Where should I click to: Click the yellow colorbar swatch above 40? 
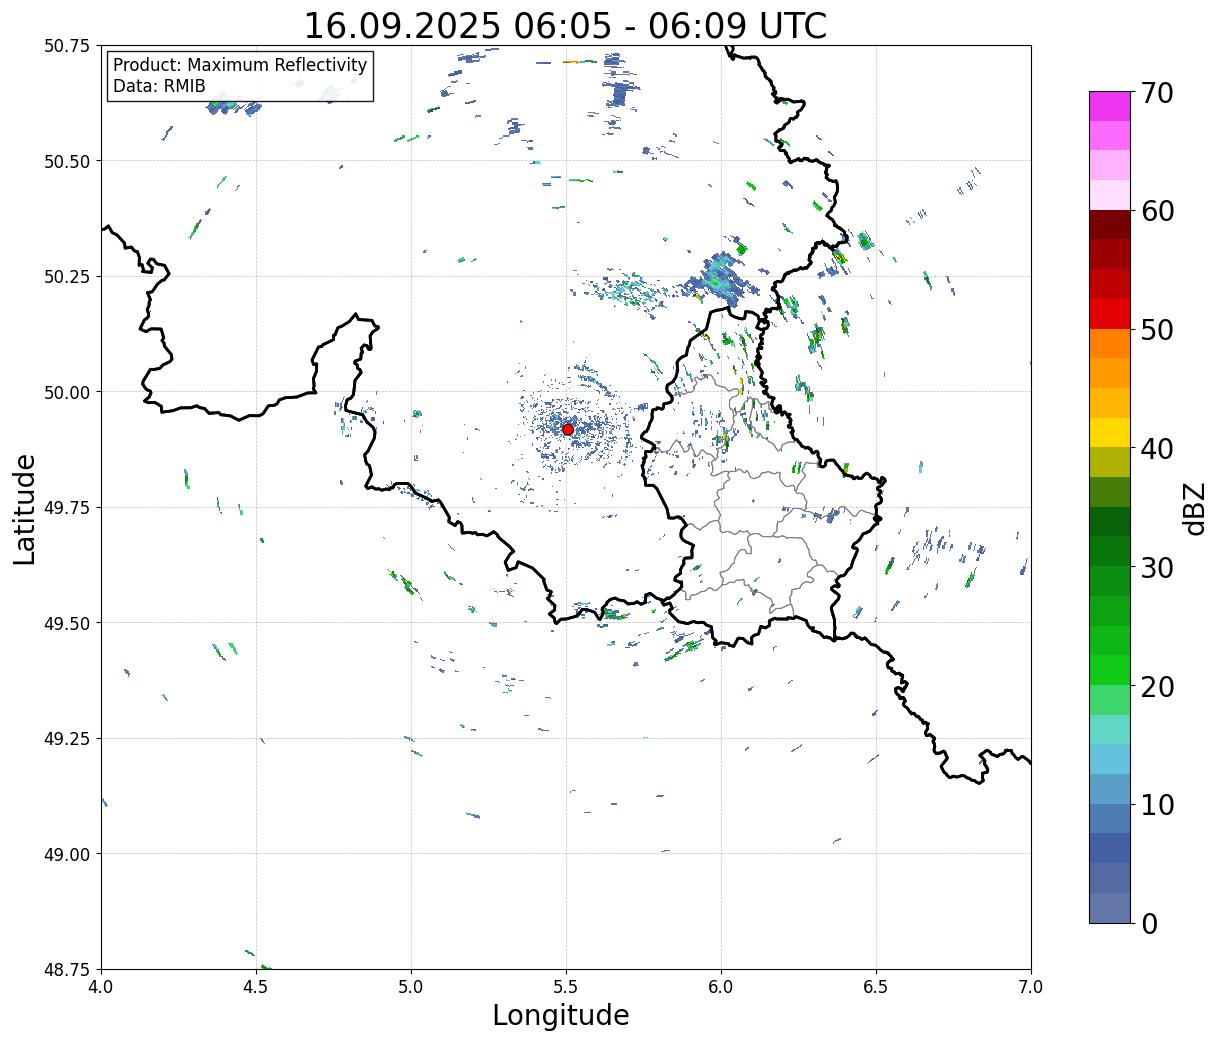pyautogui.click(x=1110, y=432)
